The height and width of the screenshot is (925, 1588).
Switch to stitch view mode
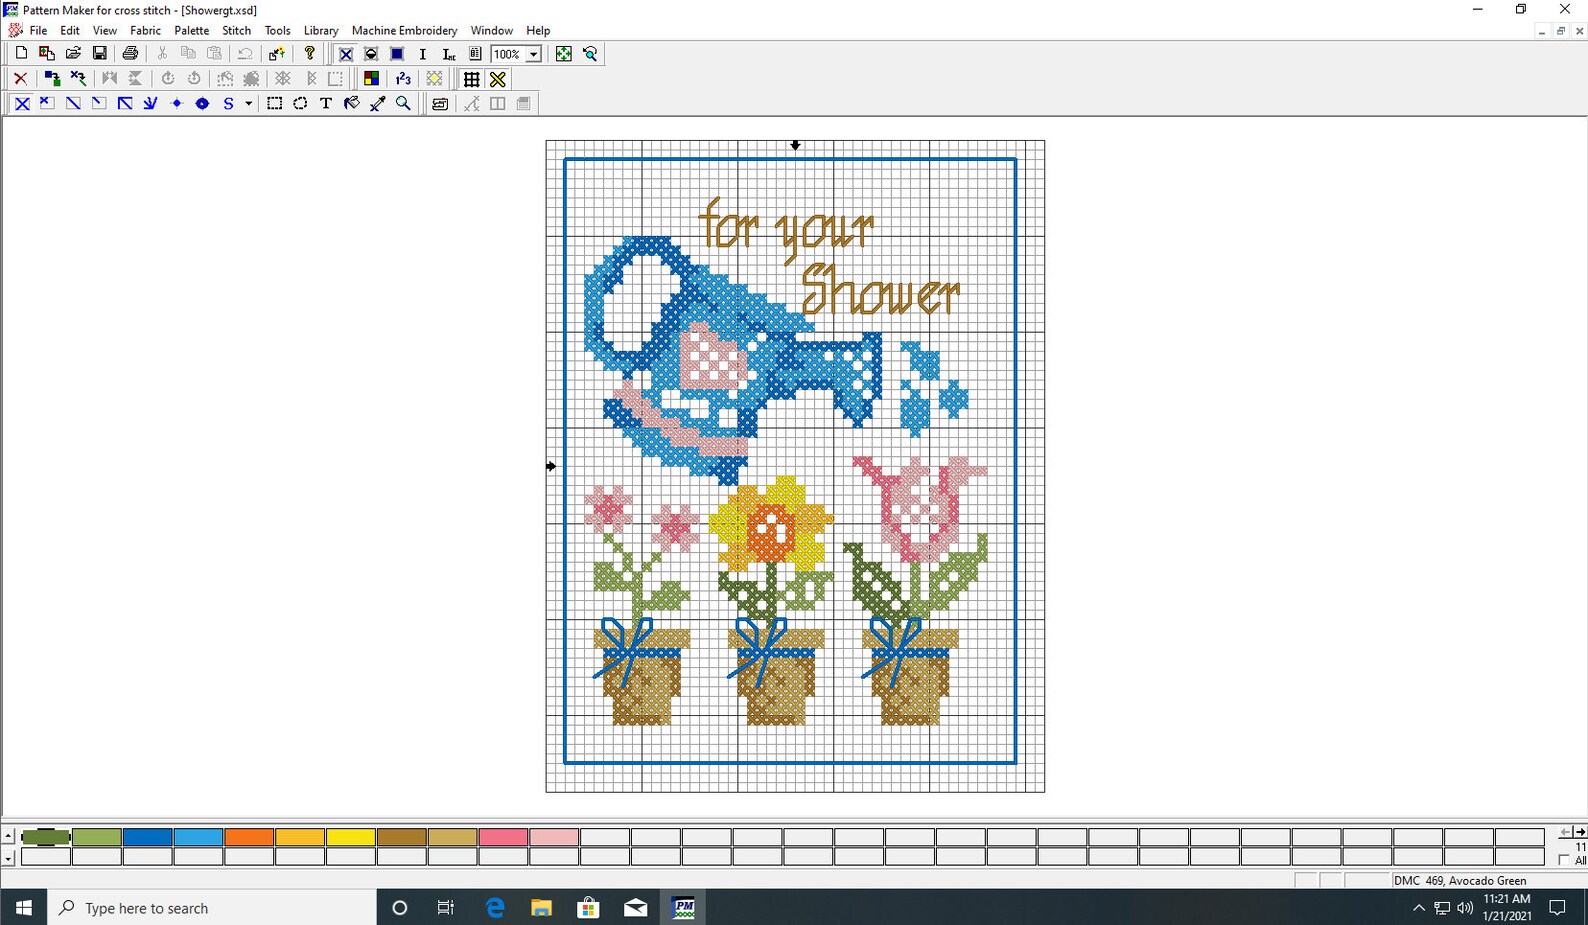tap(345, 54)
